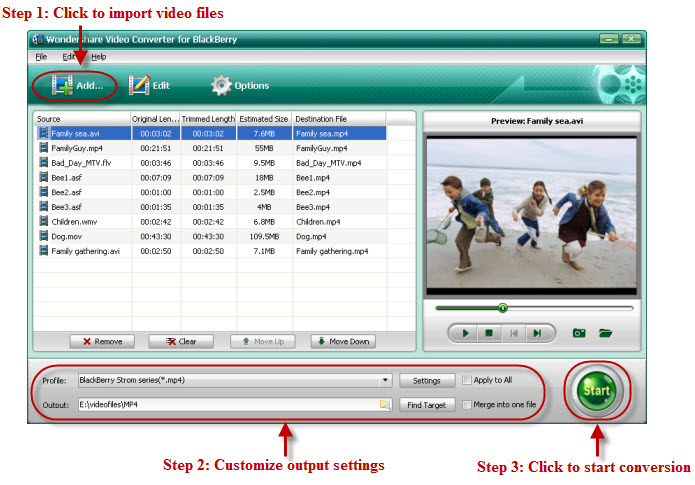Open the Edit video tool

point(149,85)
